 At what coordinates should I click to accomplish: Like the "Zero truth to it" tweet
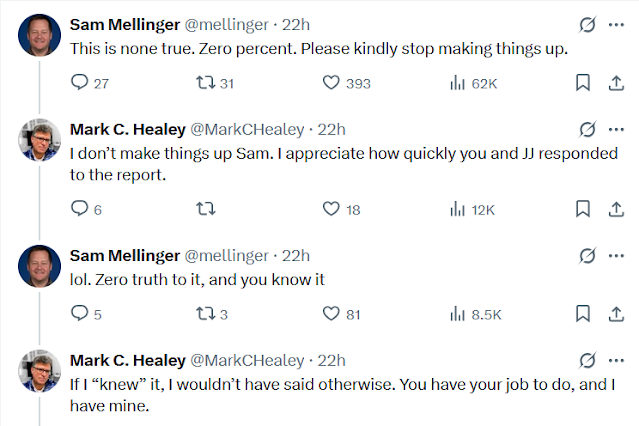tap(333, 314)
